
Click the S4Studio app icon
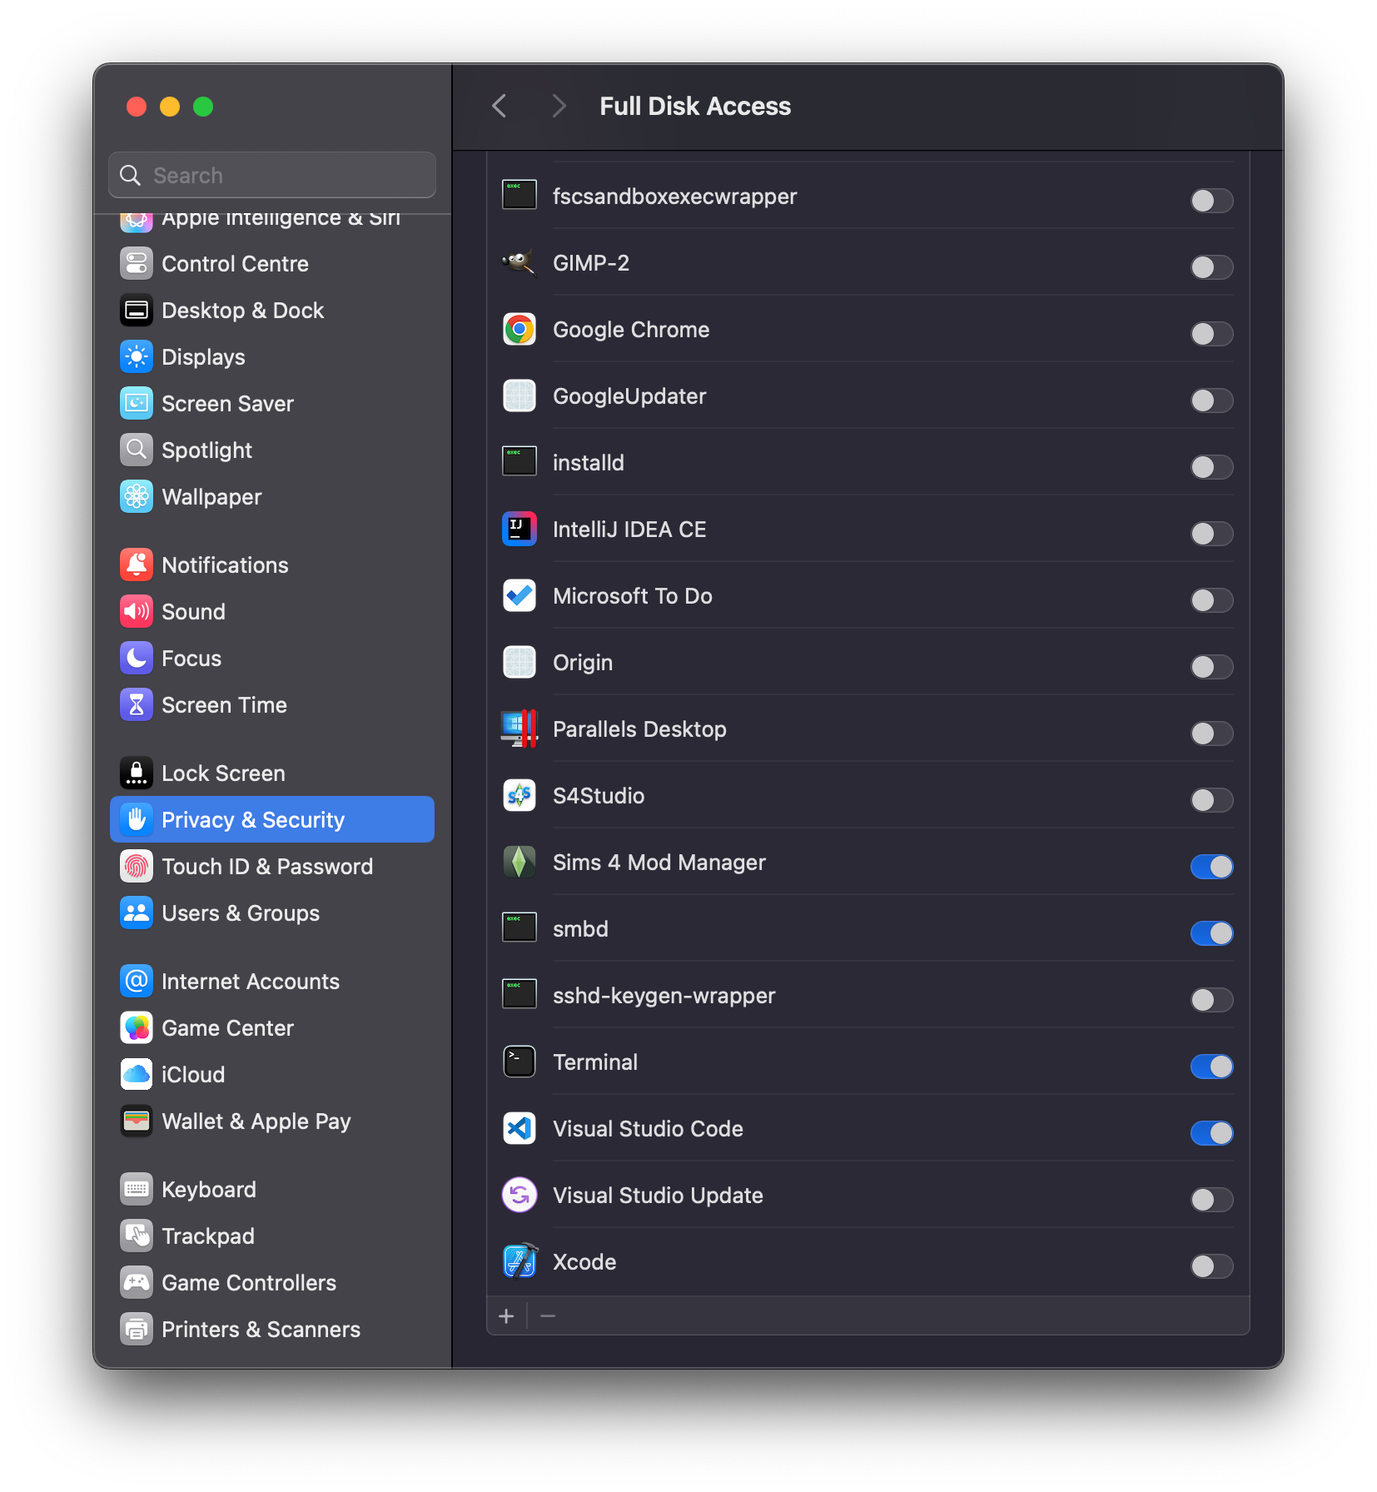[519, 796]
